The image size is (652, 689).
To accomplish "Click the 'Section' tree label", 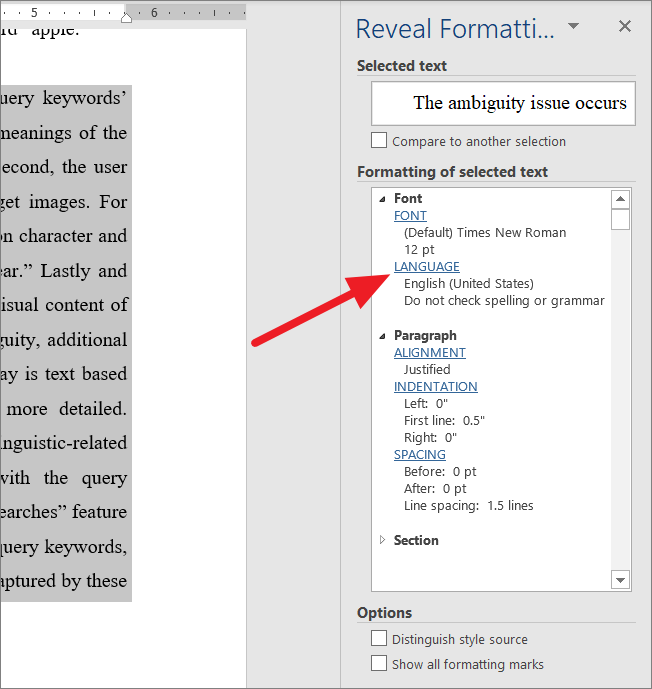I will pos(416,540).
